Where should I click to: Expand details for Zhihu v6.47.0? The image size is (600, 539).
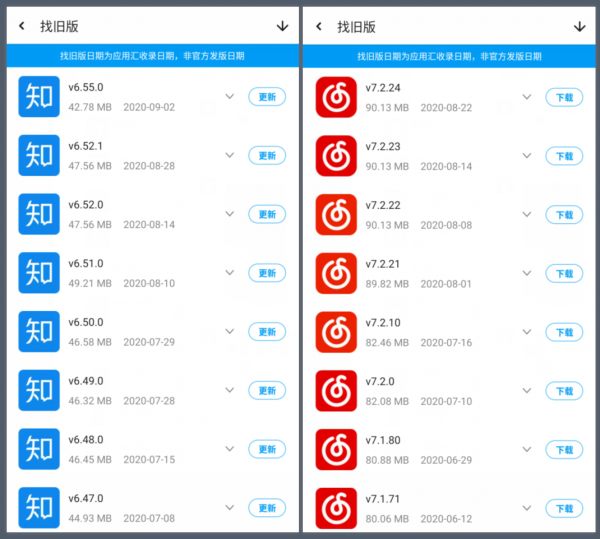click(x=230, y=507)
